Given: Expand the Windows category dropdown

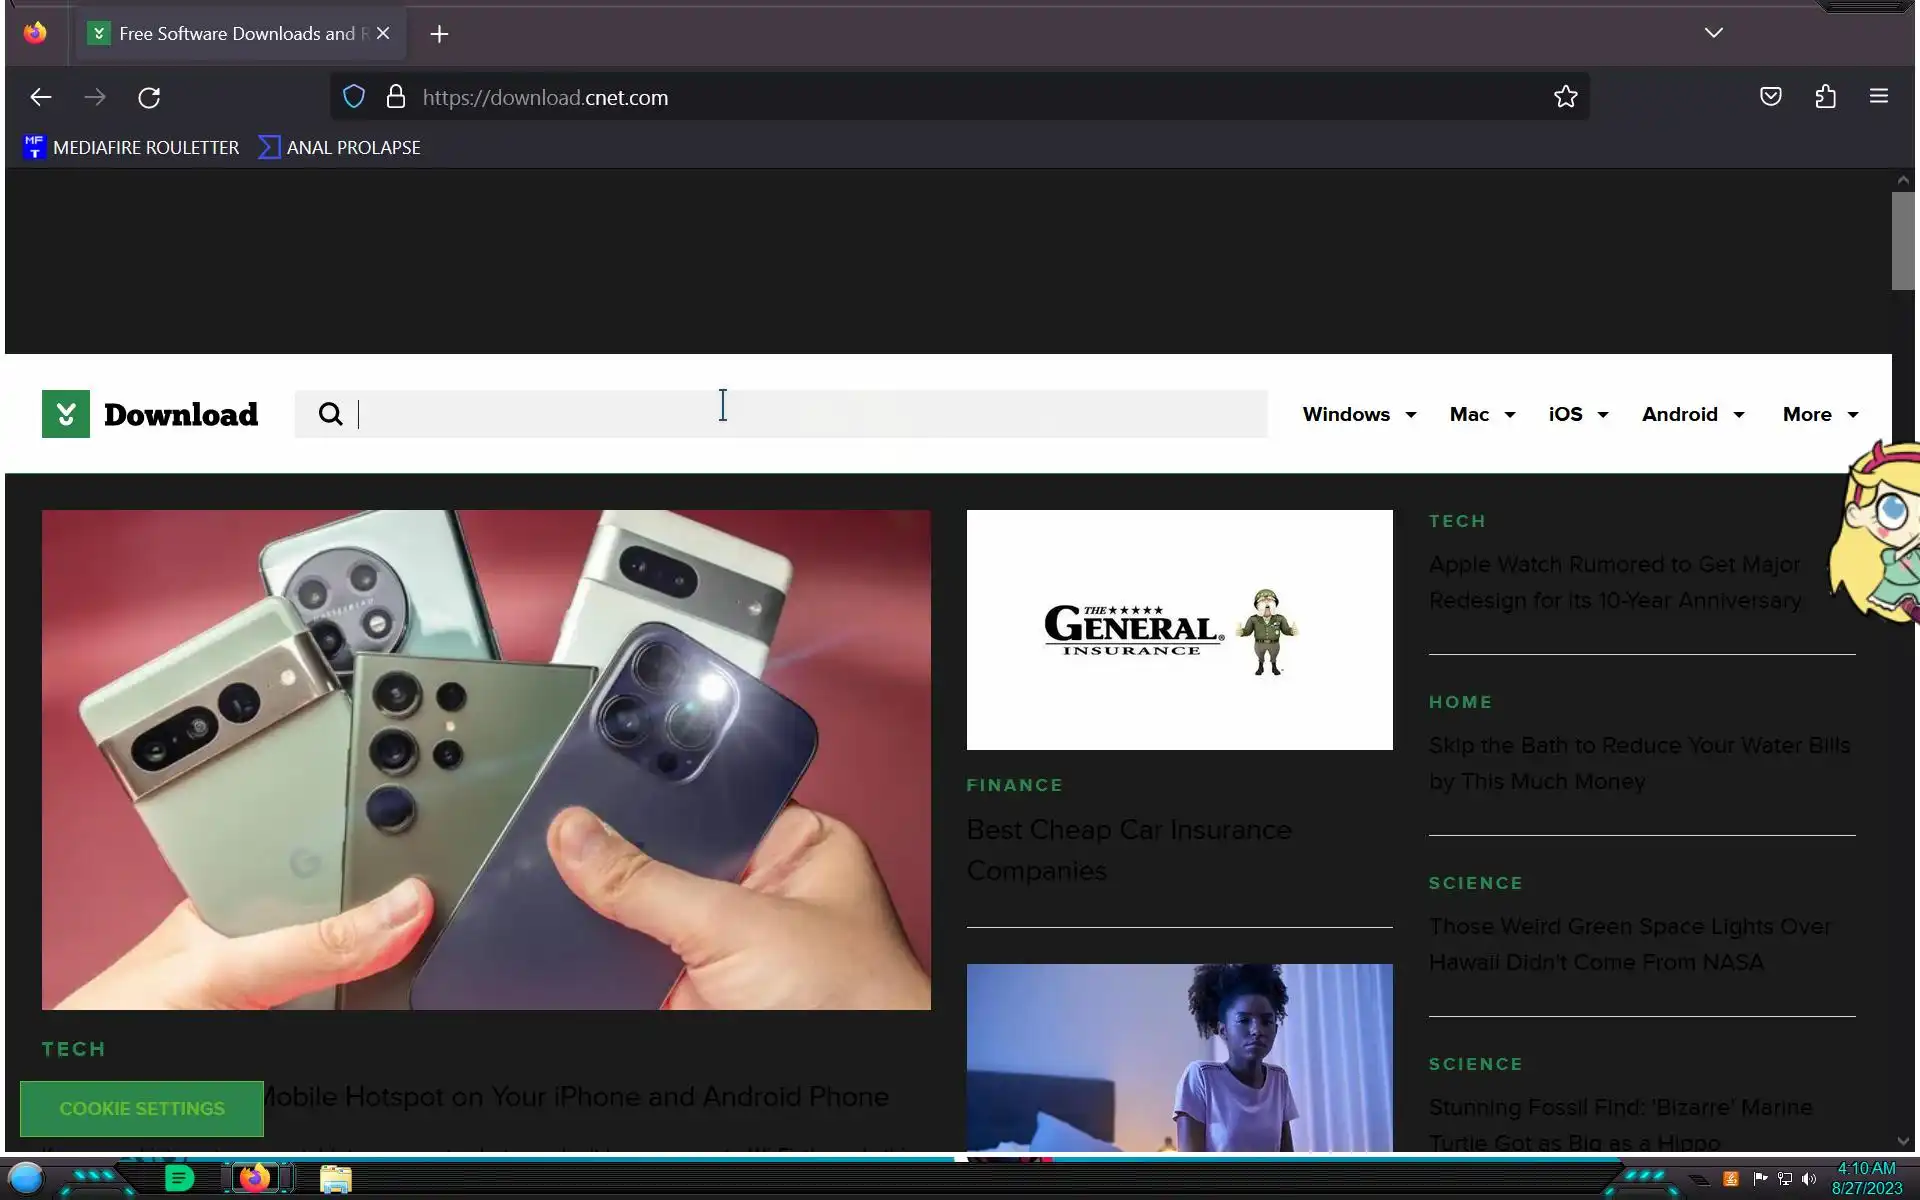Looking at the screenshot, I should coord(1359,414).
